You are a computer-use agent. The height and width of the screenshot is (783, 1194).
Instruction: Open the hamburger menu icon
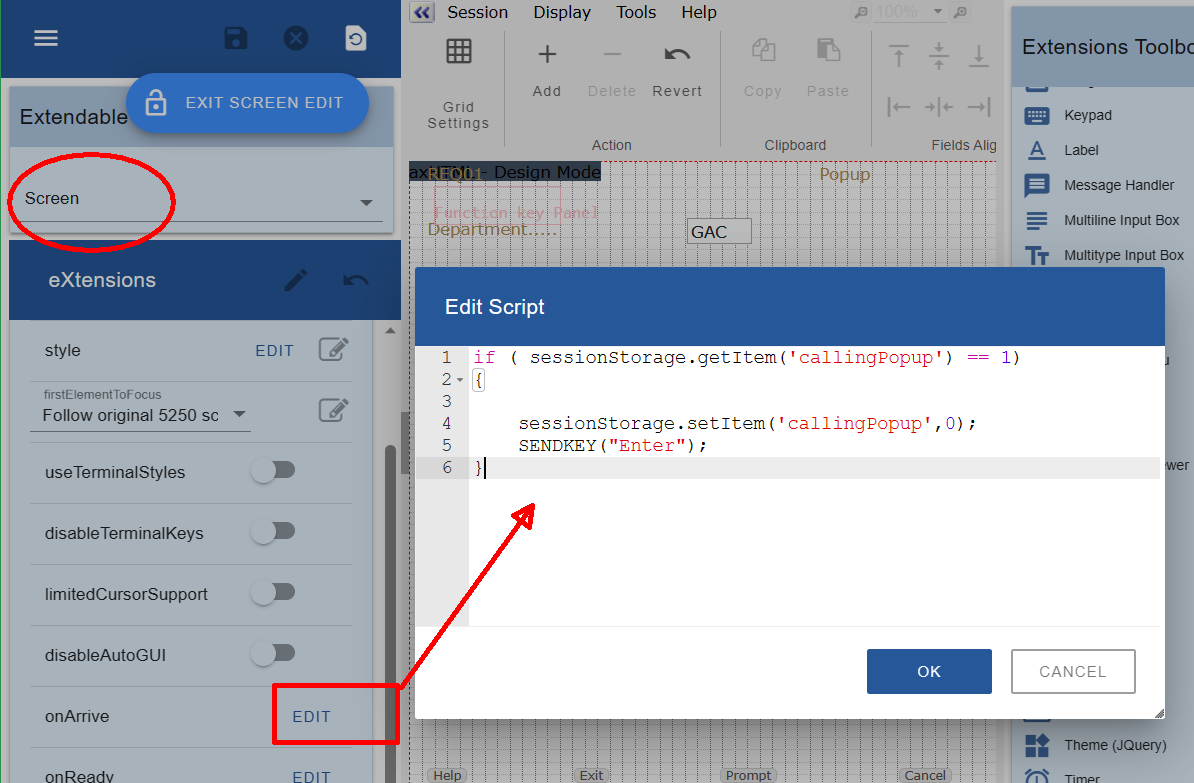click(46, 38)
